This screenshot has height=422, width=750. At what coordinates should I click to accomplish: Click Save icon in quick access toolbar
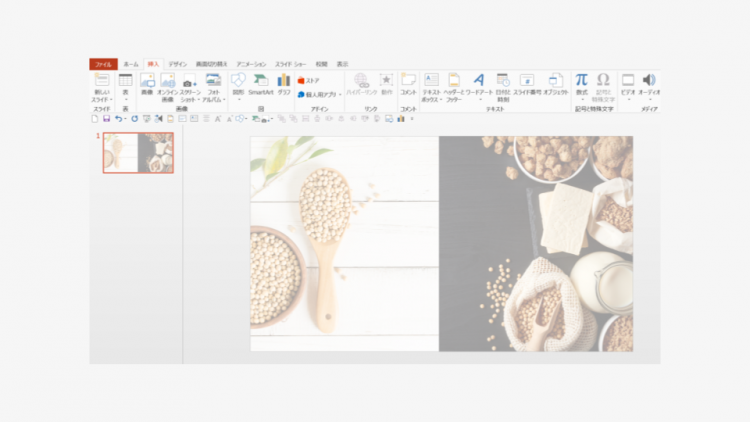(107, 118)
